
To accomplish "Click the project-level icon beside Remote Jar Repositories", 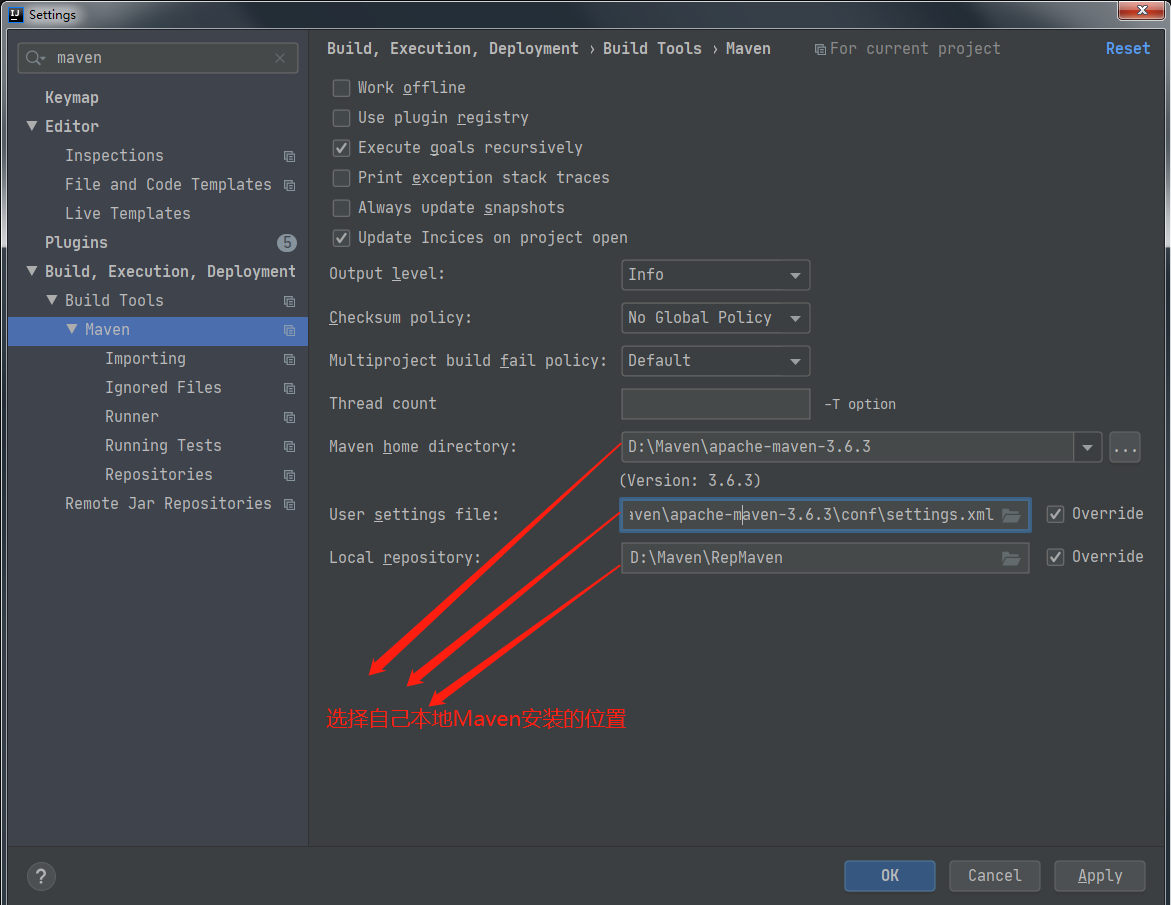I will [x=289, y=504].
